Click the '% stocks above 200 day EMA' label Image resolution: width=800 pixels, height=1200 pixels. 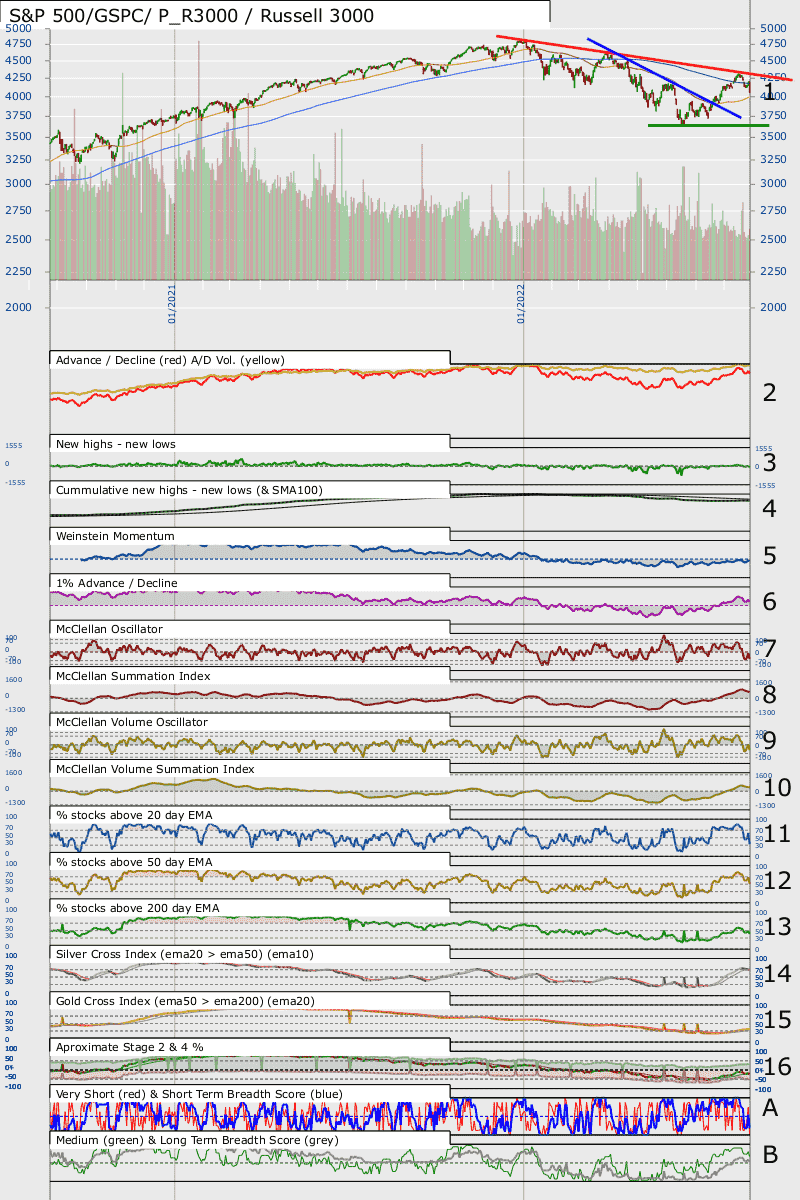[x=137, y=908]
